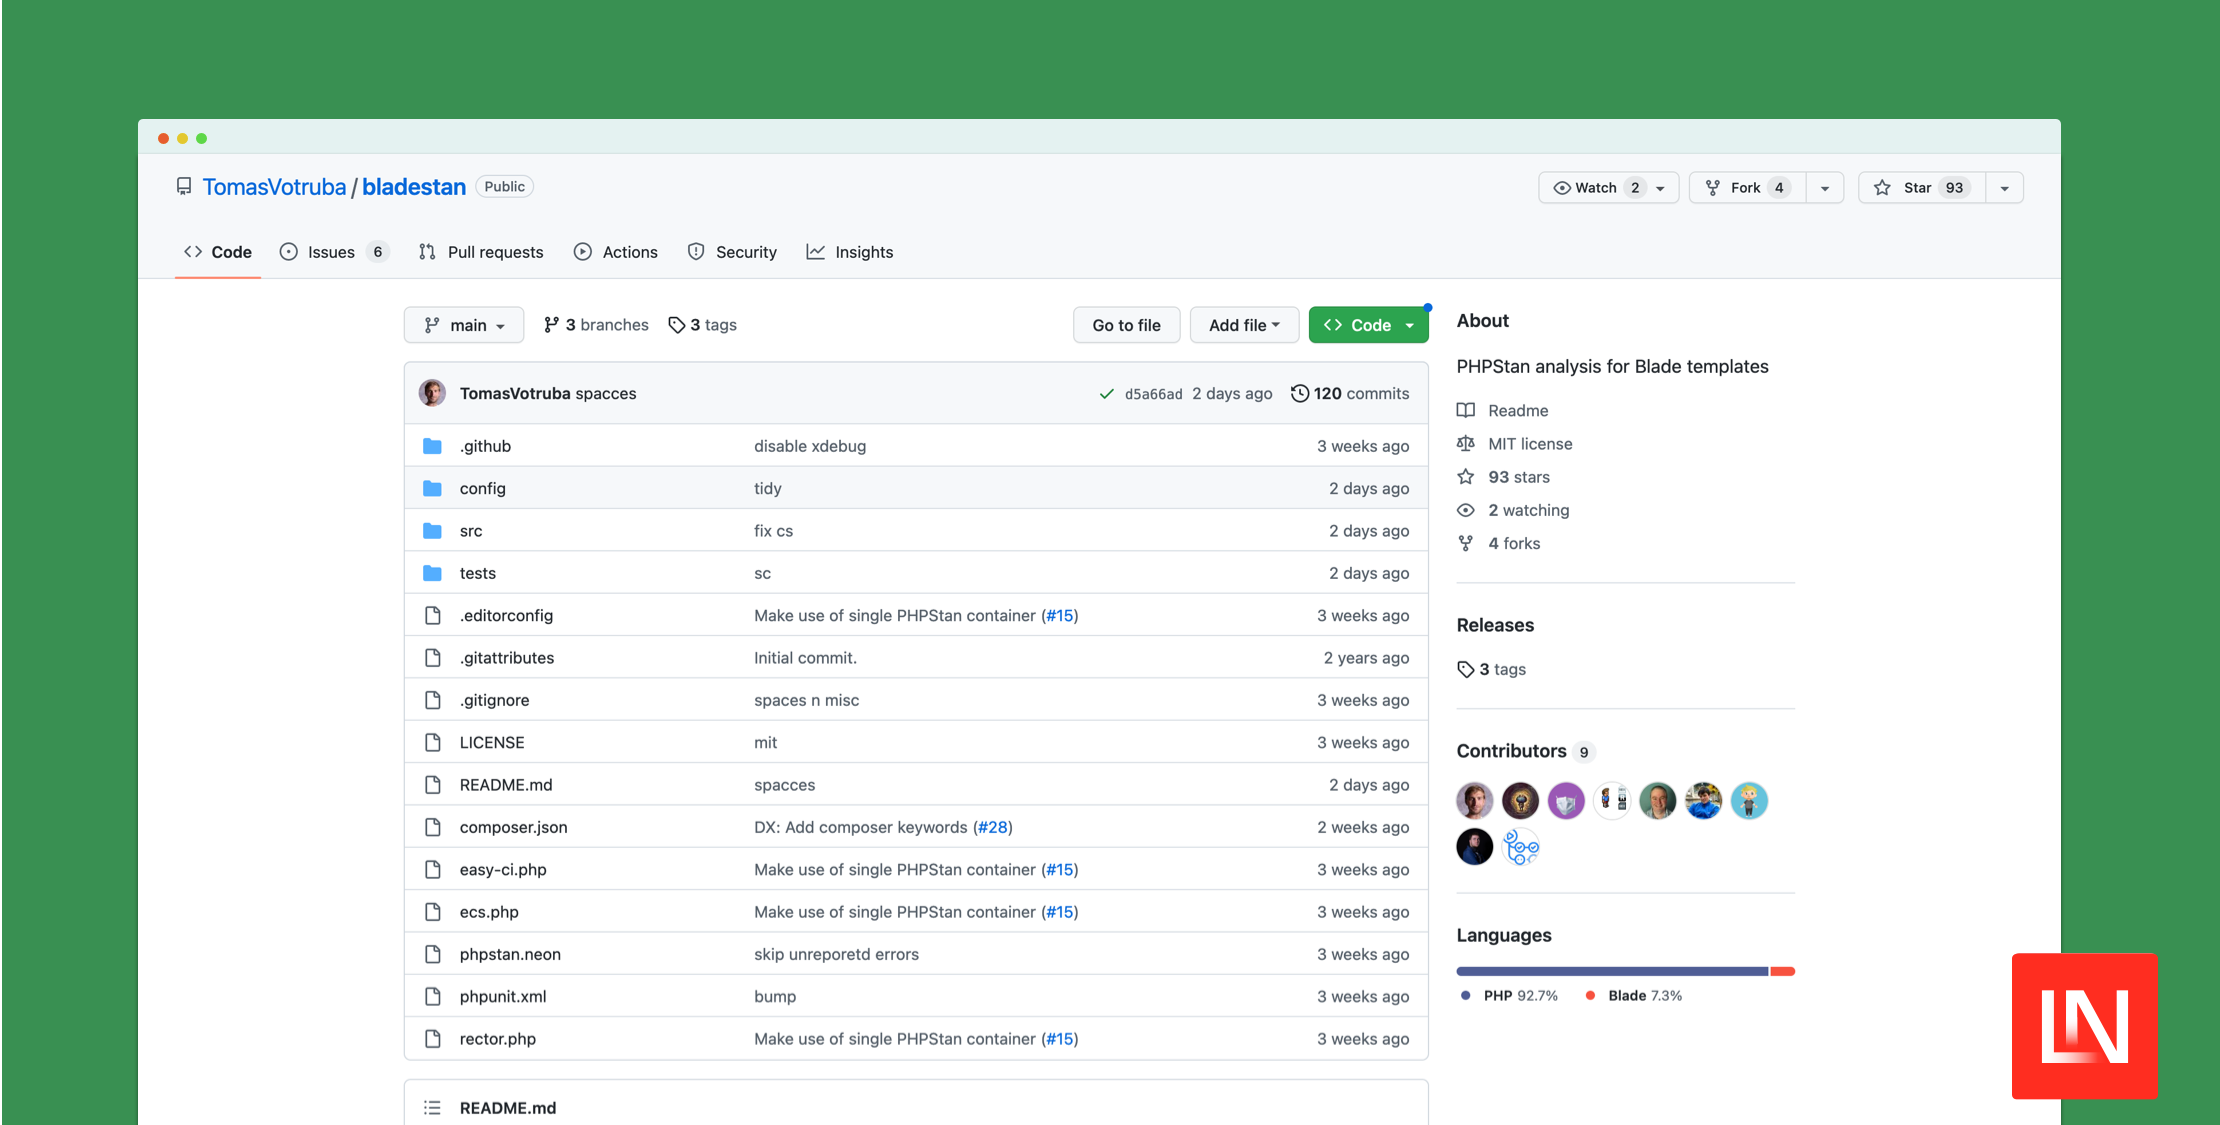Click Go to file button
This screenshot has width=2220, height=1125.
(x=1126, y=323)
